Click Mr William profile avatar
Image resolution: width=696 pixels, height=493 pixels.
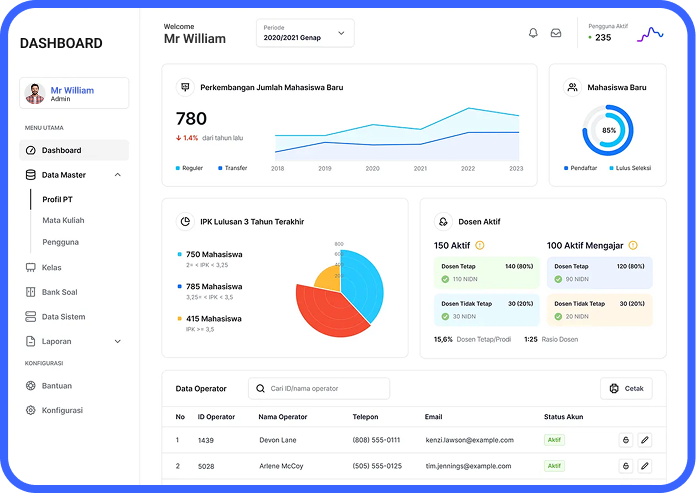(x=35, y=93)
